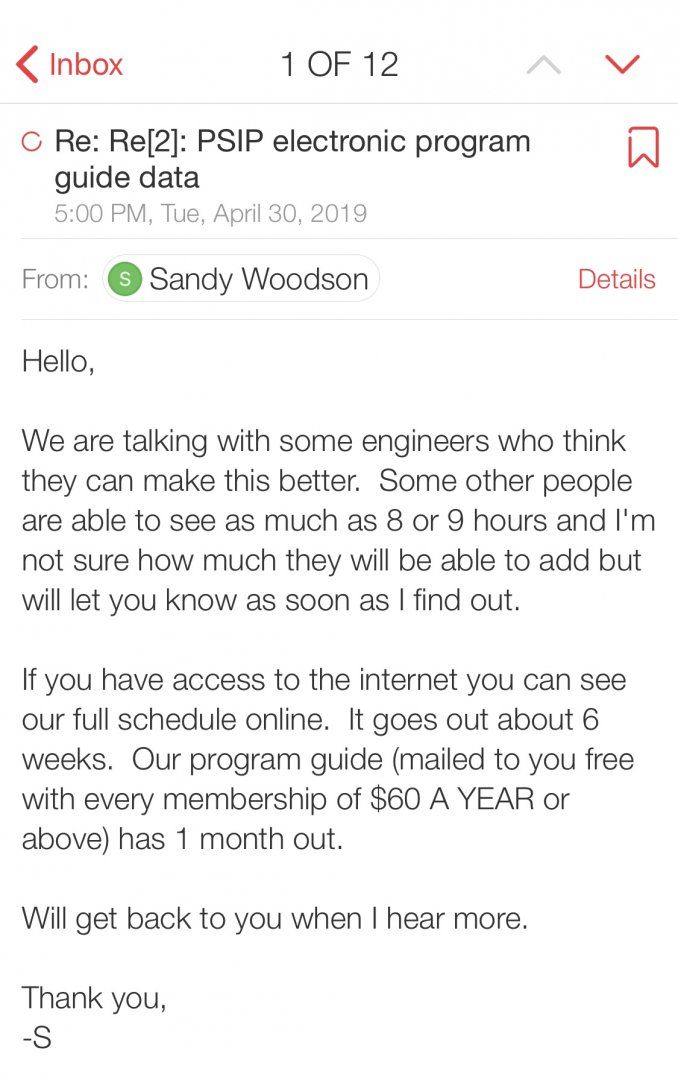Screen dimensions: 678x1080
Task: Tap the Will get back to you line
Action: 275,919
